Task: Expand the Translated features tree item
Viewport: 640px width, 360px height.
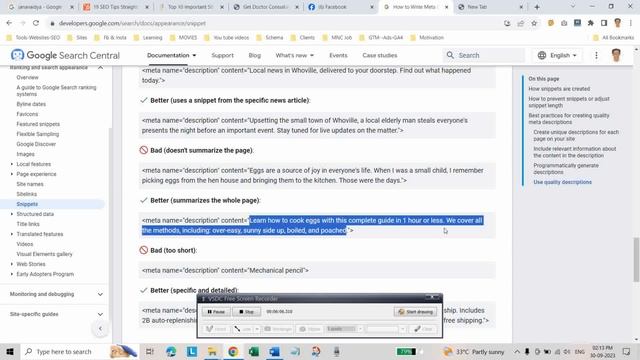Action: 12,234
